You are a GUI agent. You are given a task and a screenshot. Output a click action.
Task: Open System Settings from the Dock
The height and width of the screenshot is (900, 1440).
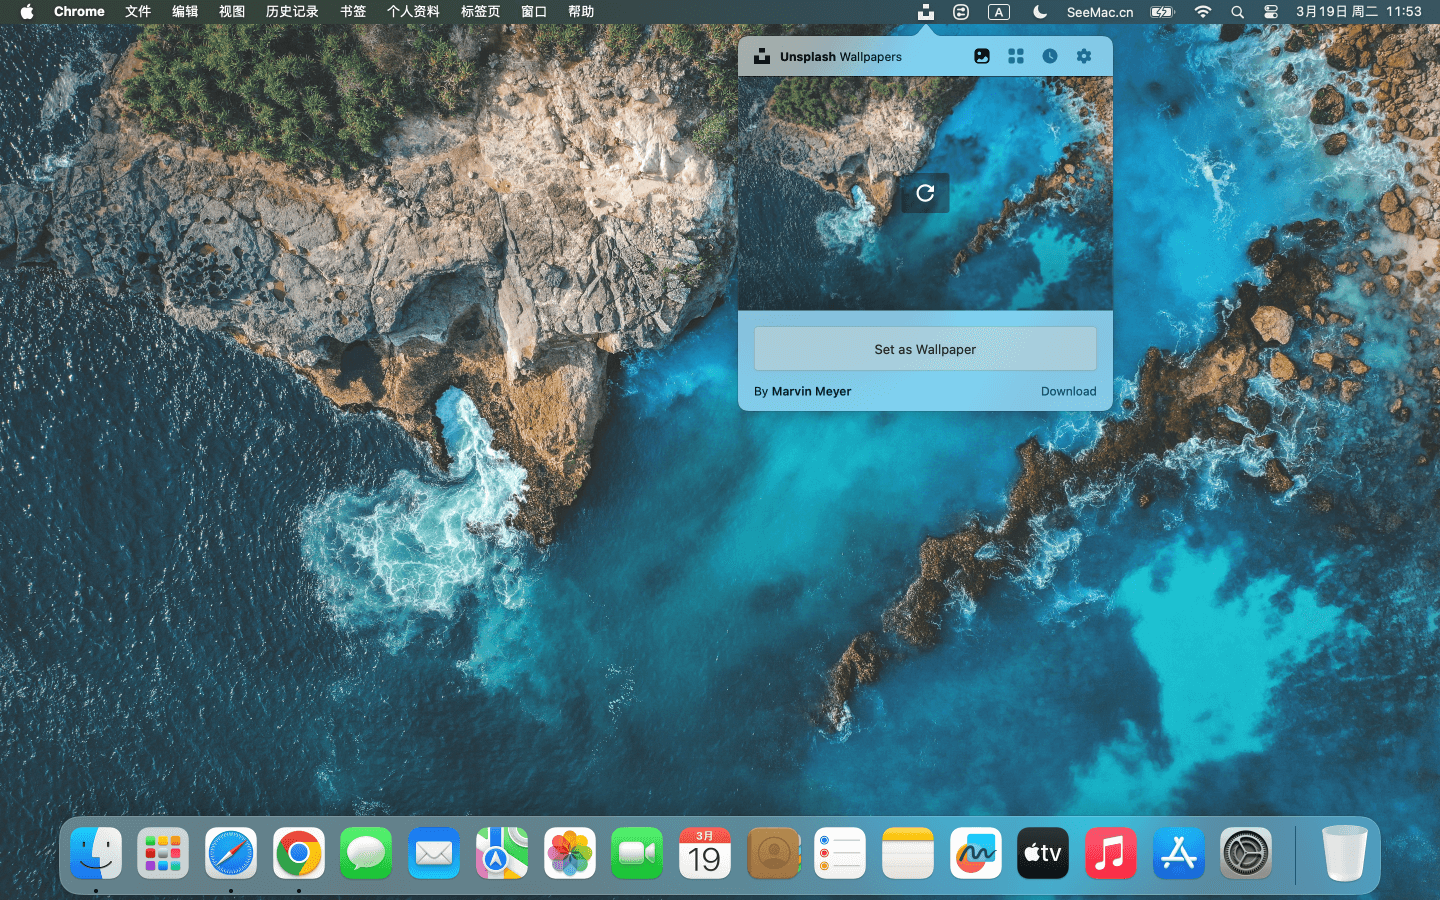click(1246, 853)
